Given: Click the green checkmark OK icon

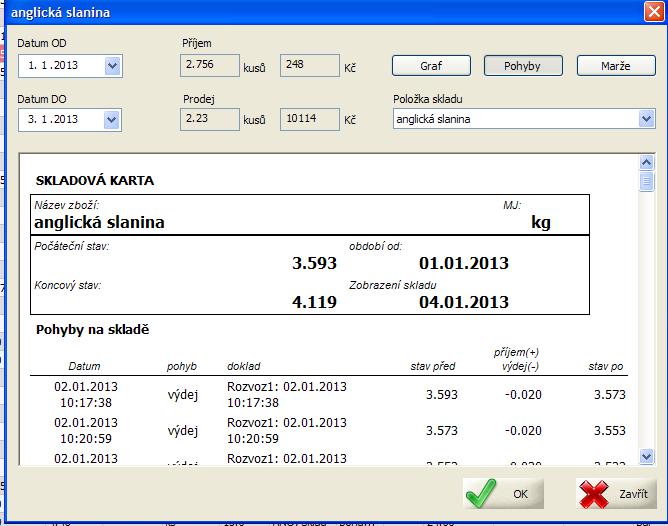Looking at the screenshot, I should click(482, 493).
